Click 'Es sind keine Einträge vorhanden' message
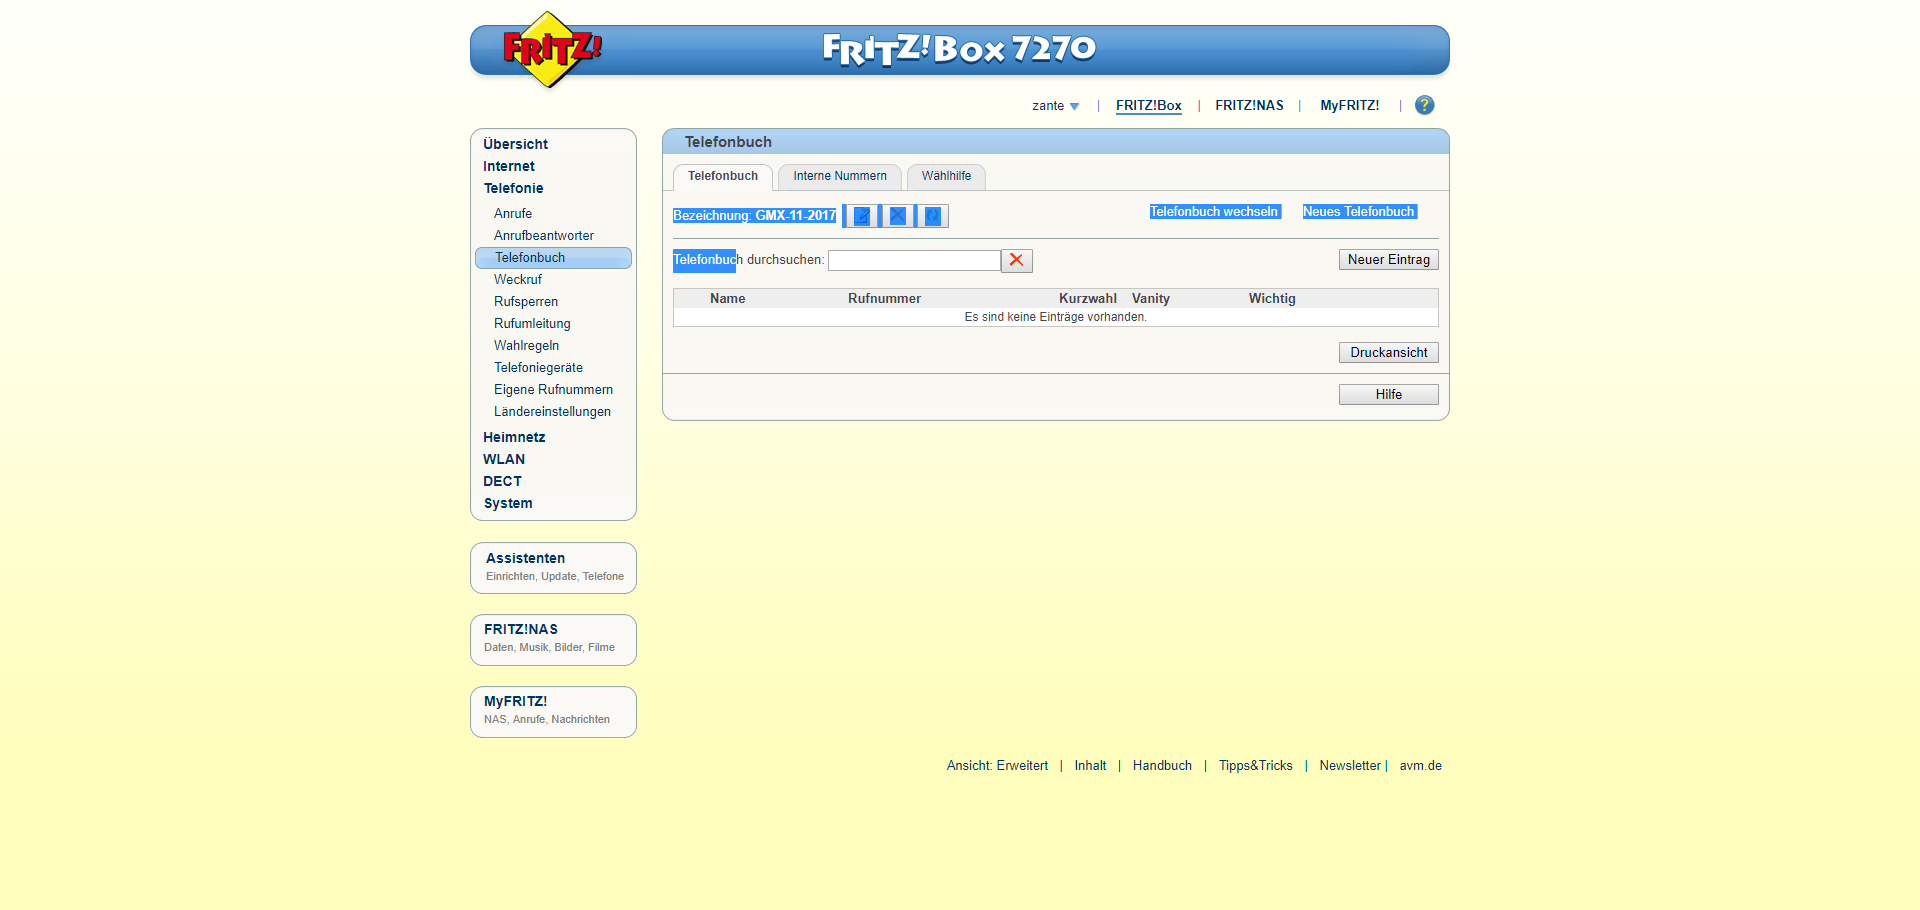Screen dimensions: 1920x910 (x=1055, y=317)
